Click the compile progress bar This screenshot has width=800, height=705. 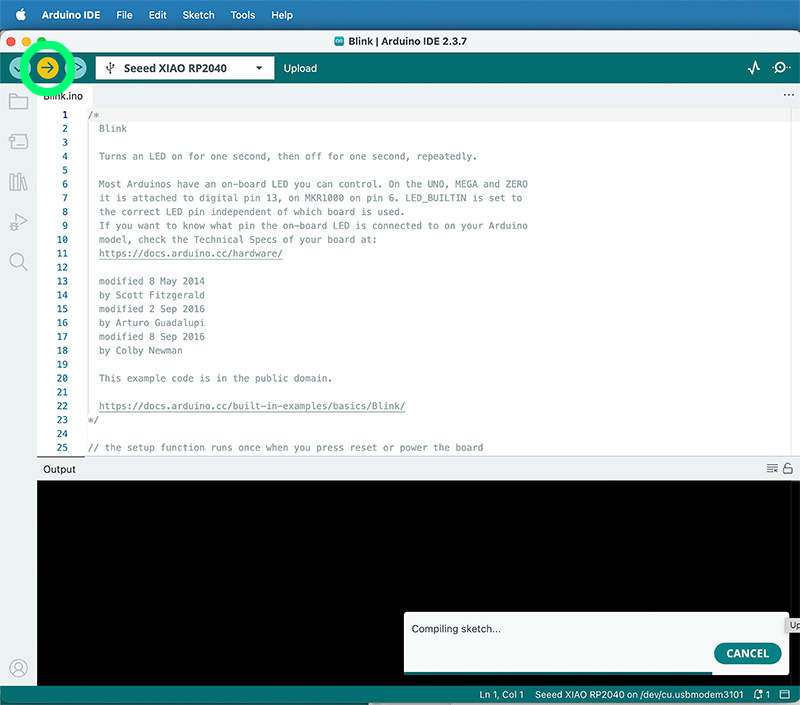pyautogui.click(x=558, y=673)
